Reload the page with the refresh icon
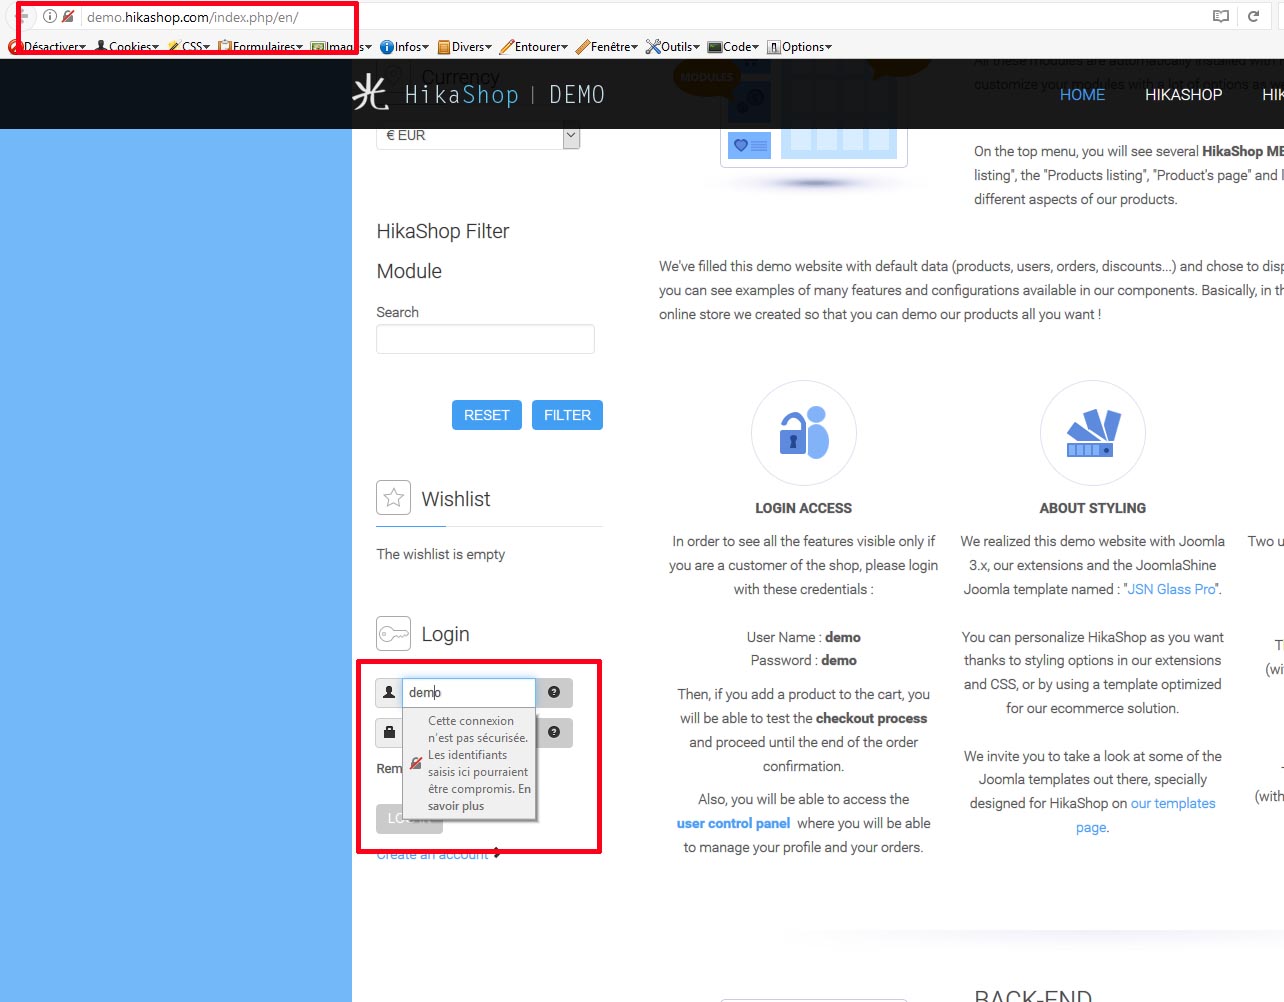Image resolution: width=1284 pixels, height=1002 pixels. point(1253,16)
